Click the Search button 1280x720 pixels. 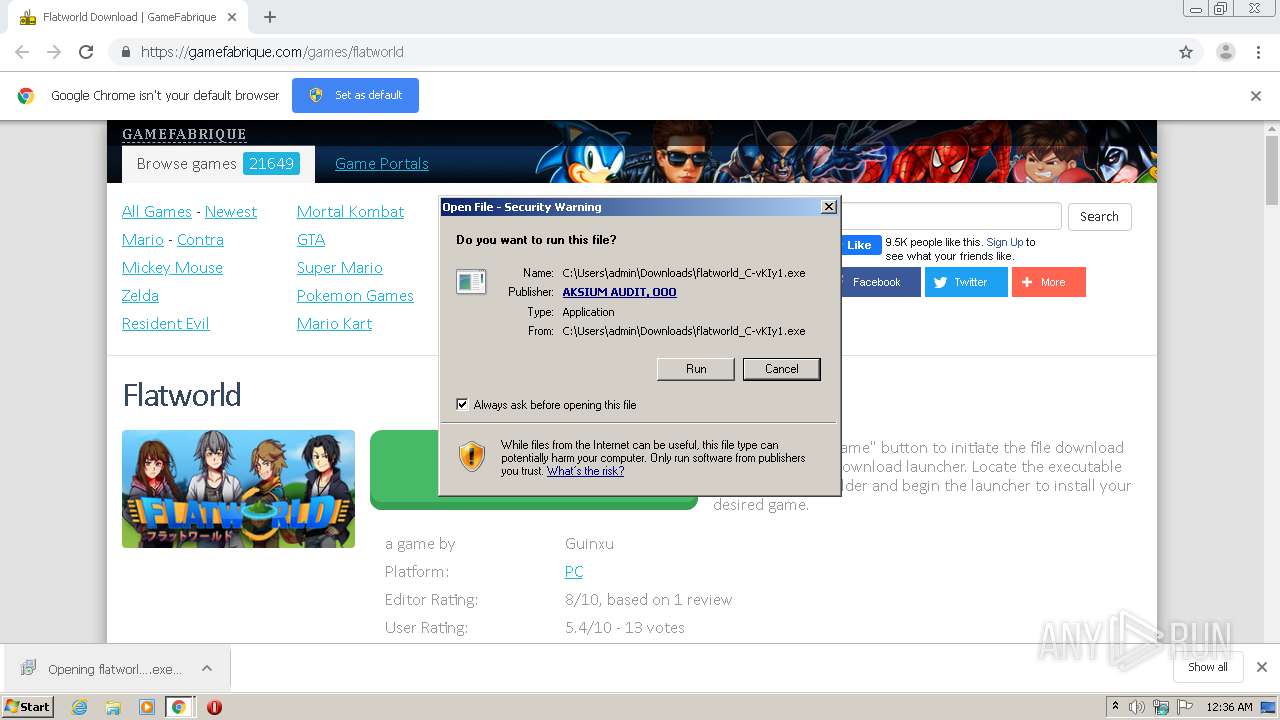tap(1099, 217)
